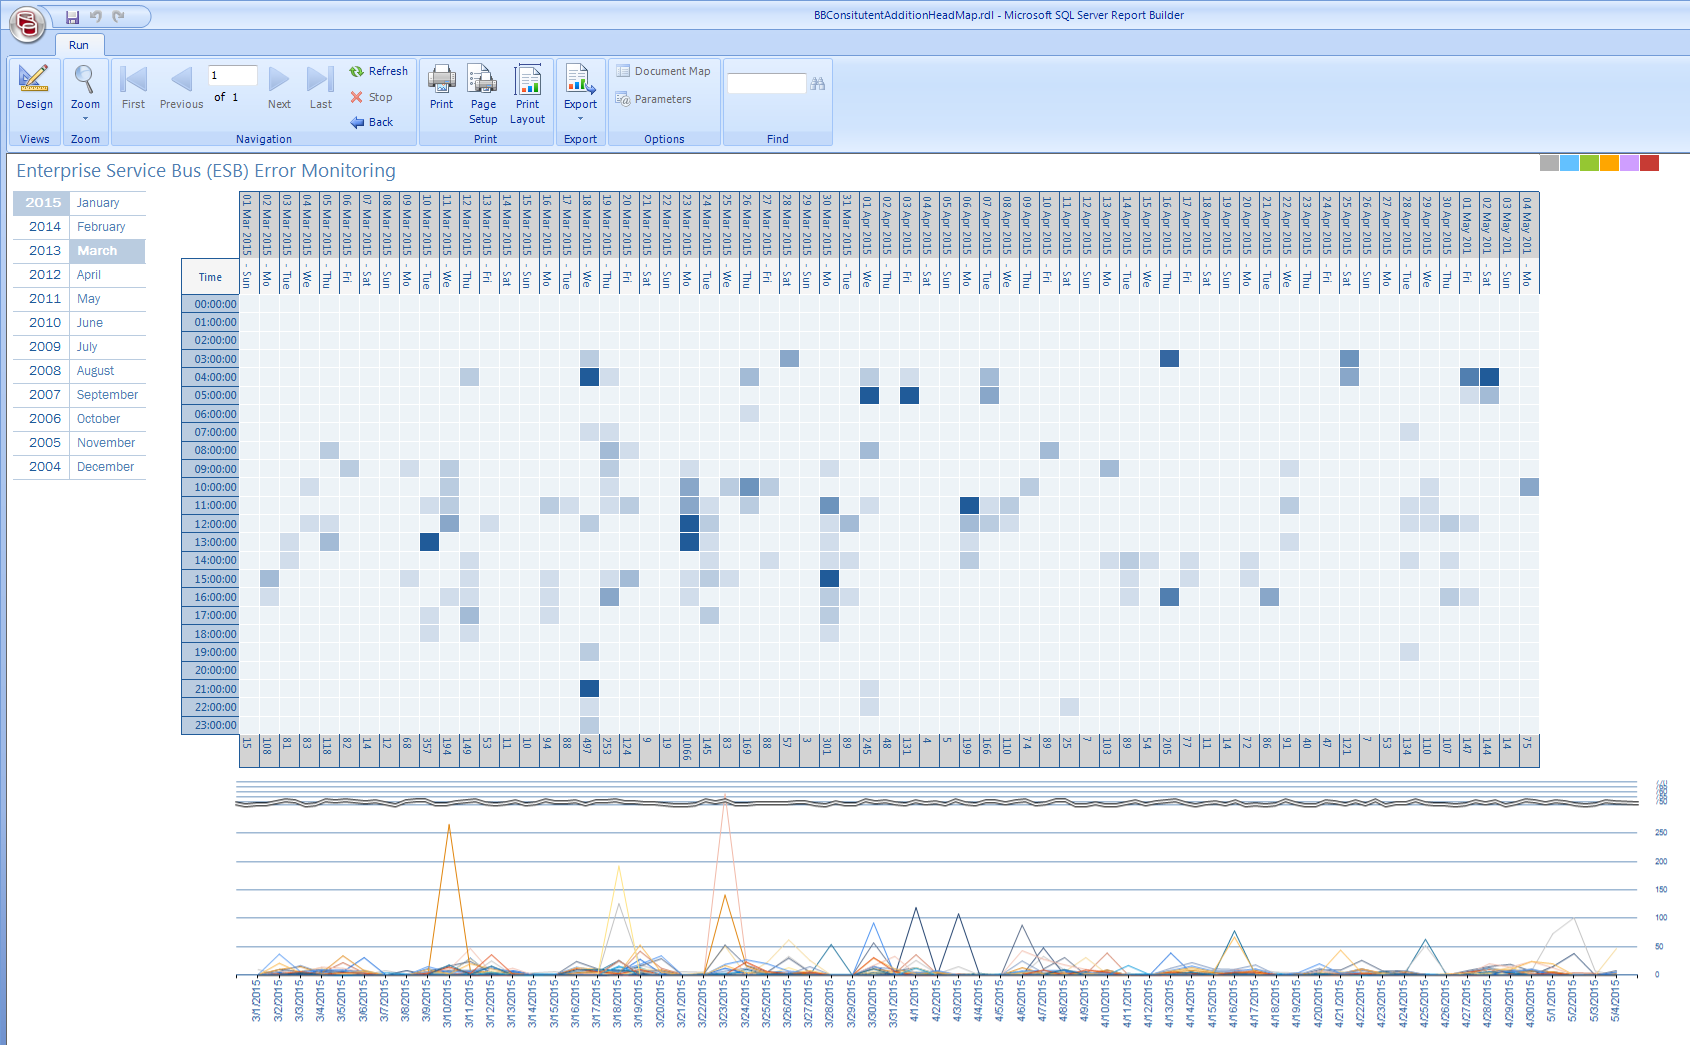The width and height of the screenshot is (1690, 1045).
Task: Refresh the report
Action: (379, 71)
